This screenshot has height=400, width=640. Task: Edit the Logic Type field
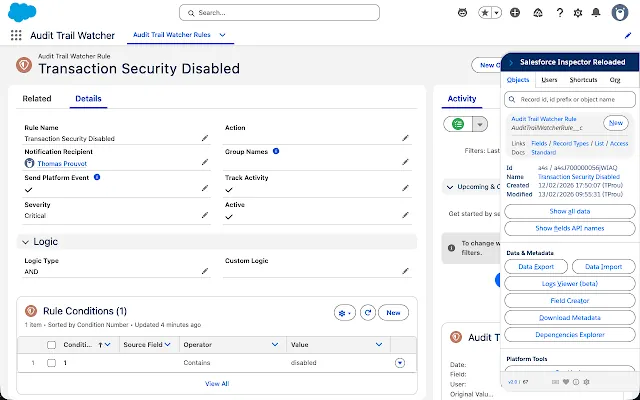pos(205,271)
